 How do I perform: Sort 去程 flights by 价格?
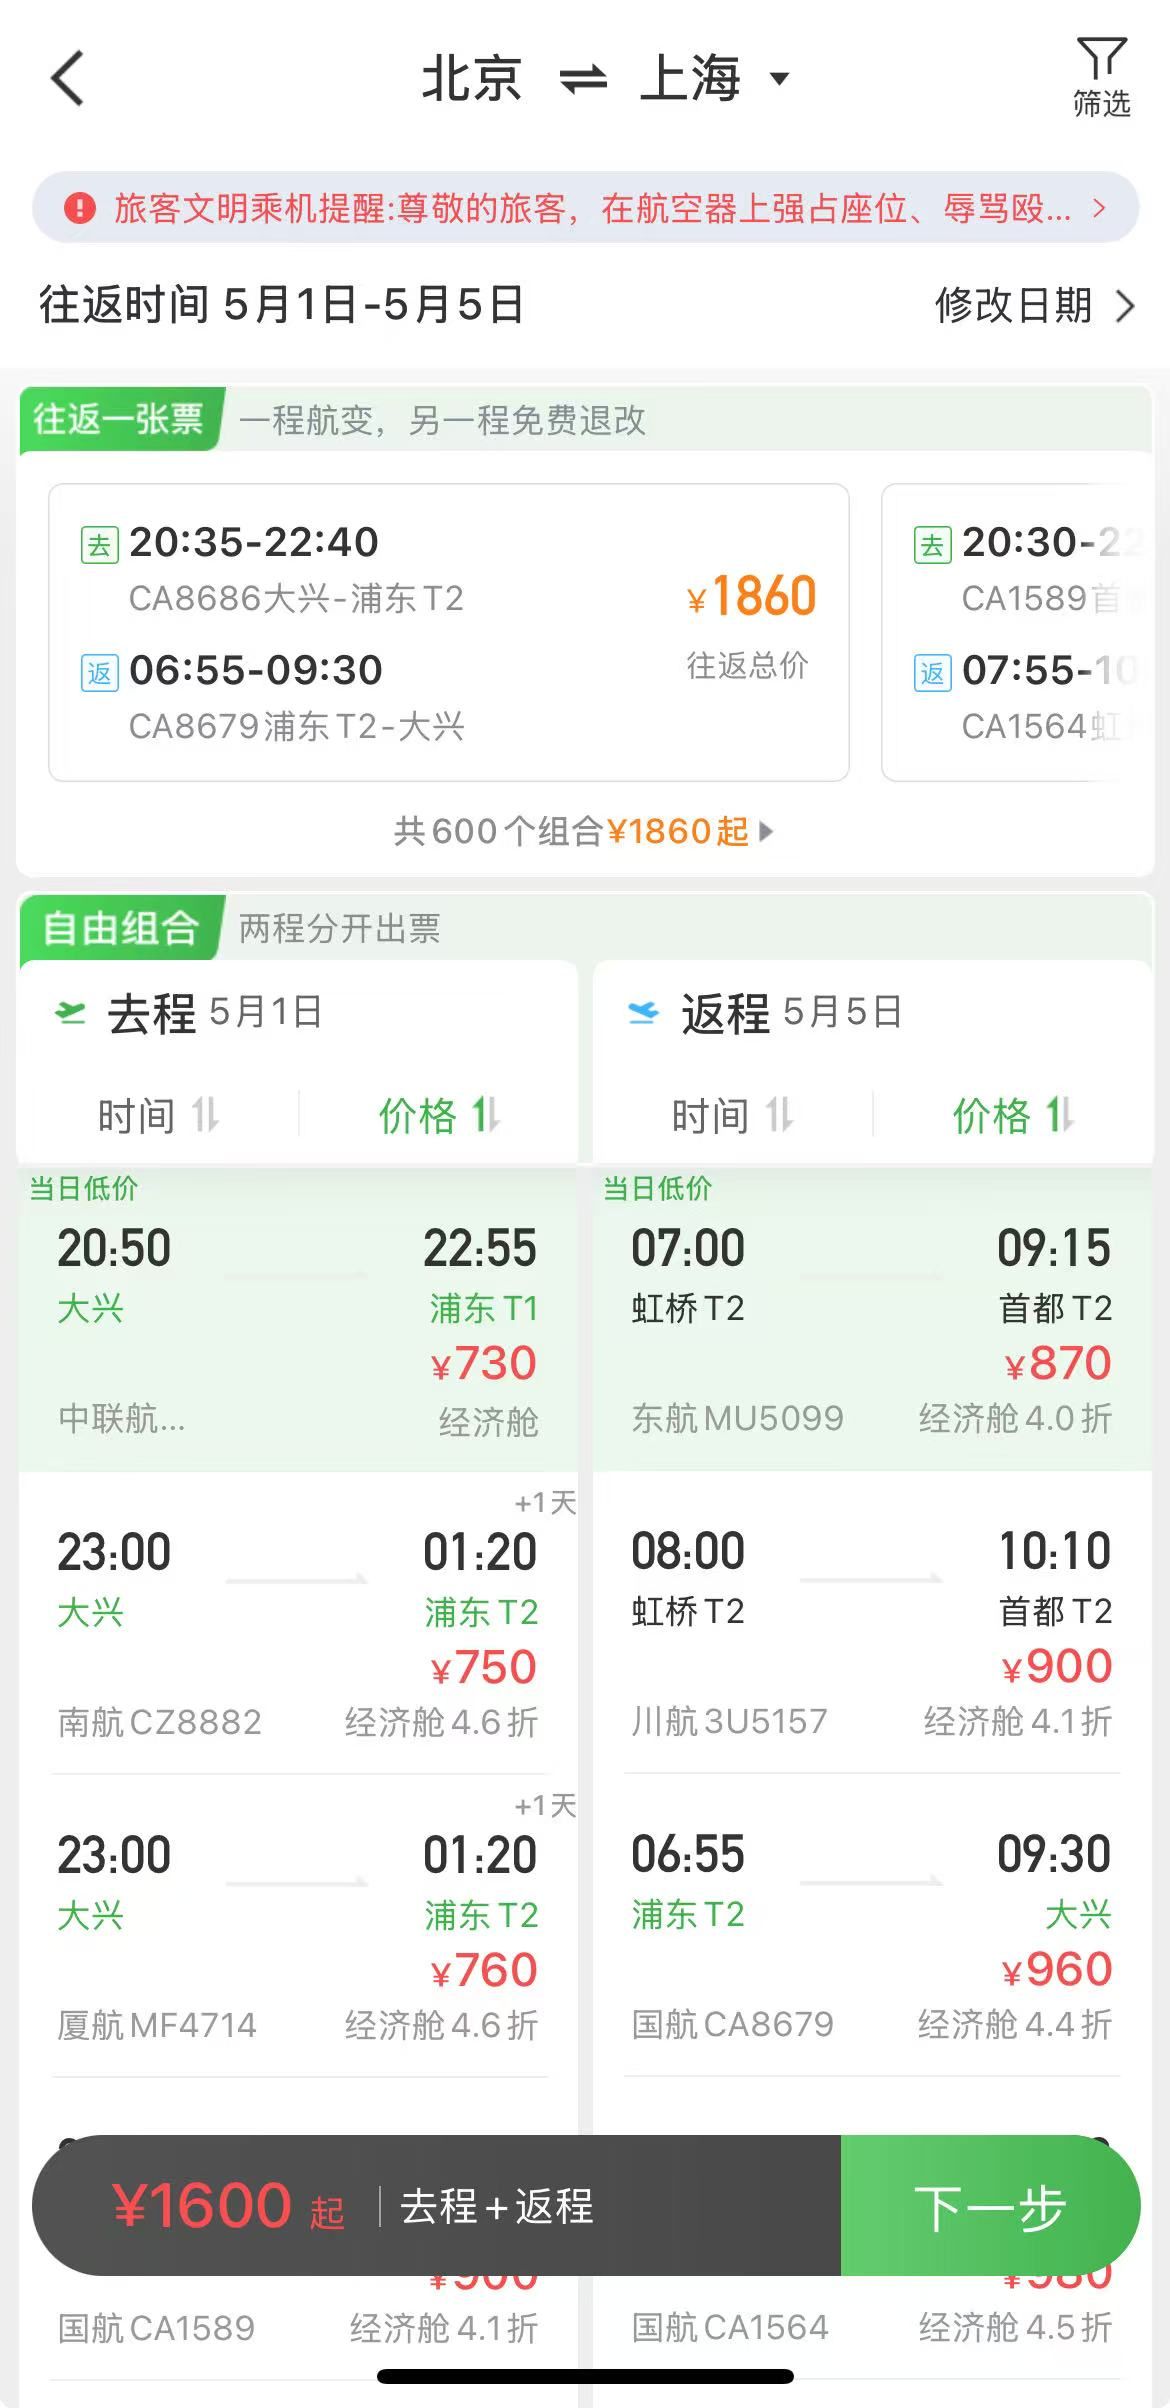439,1115
